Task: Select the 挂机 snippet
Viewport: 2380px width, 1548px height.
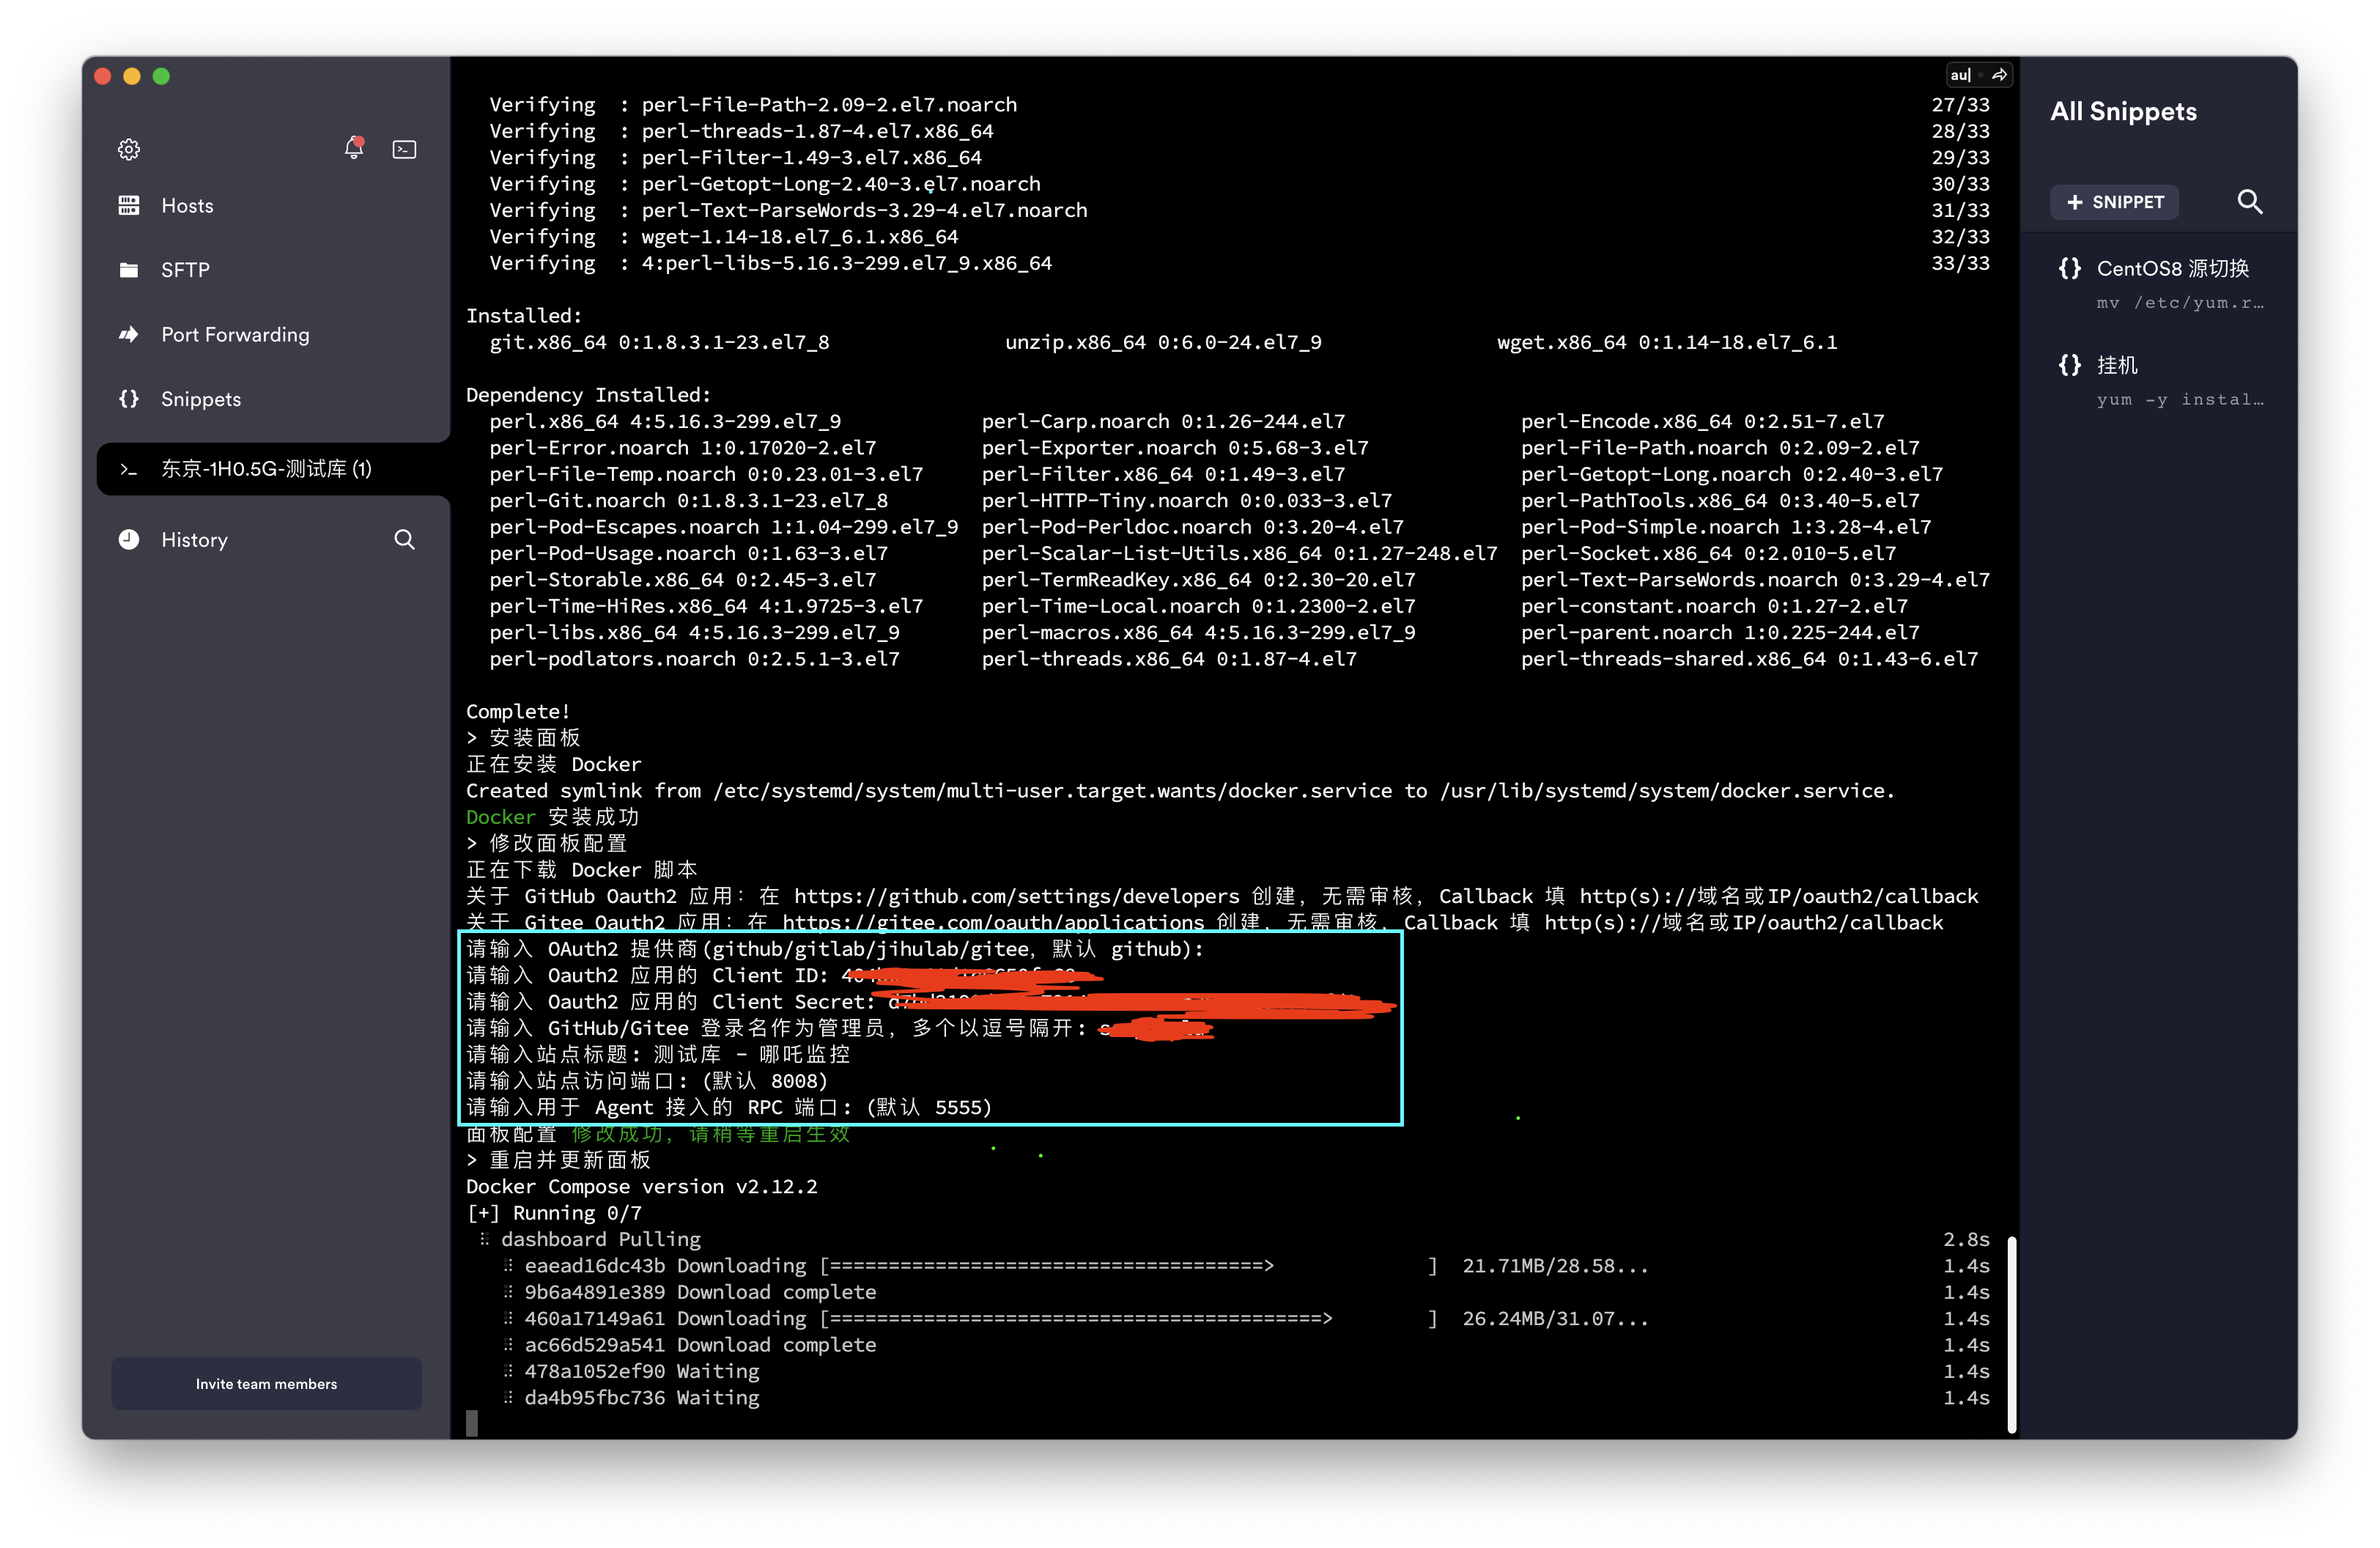Action: (x=2160, y=381)
